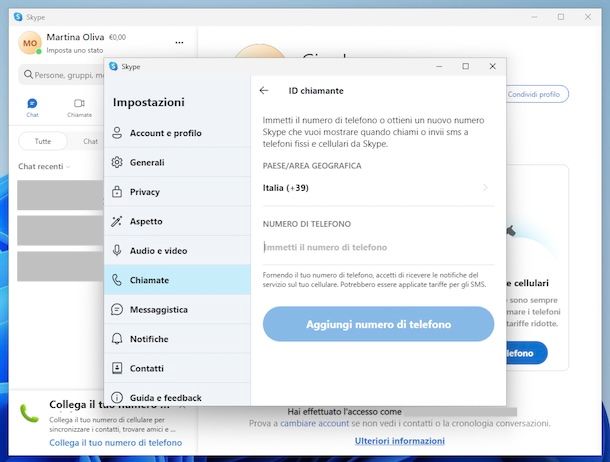Click the Audio e video microphone icon
This screenshot has height=462, width=610.
(117, 250)
